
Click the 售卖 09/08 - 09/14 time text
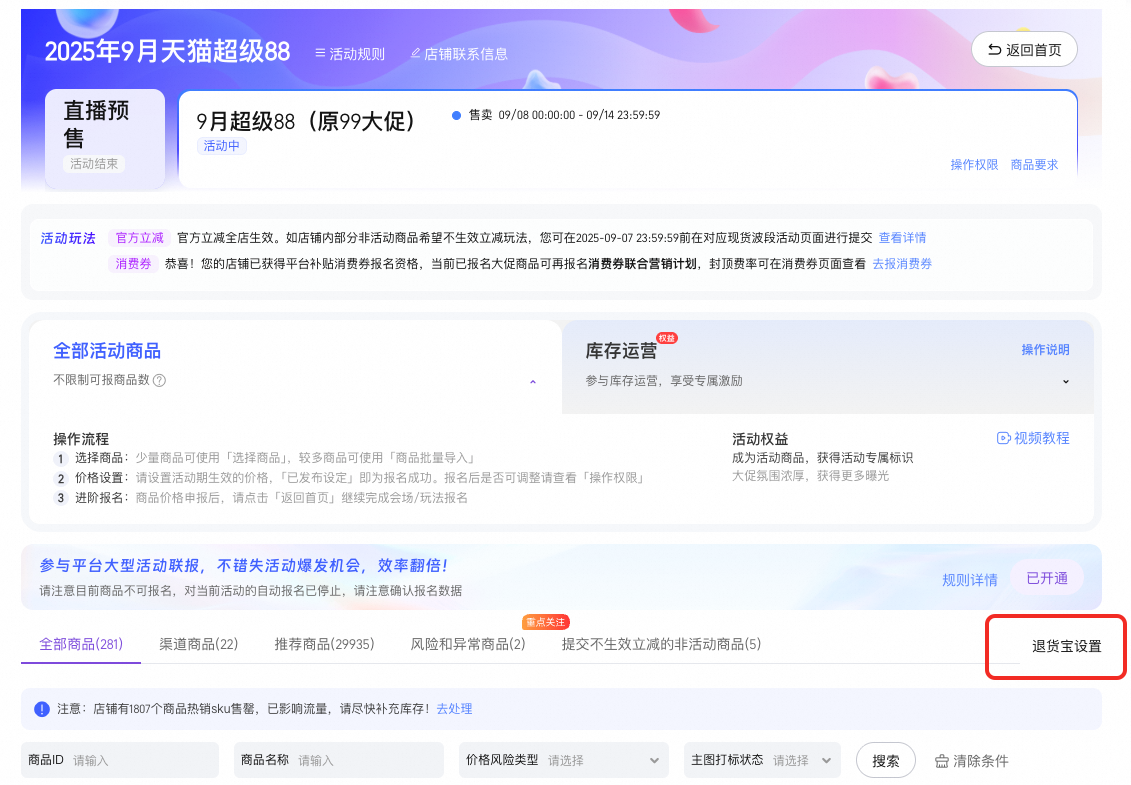pyautogui.click(x=564, y=115)
